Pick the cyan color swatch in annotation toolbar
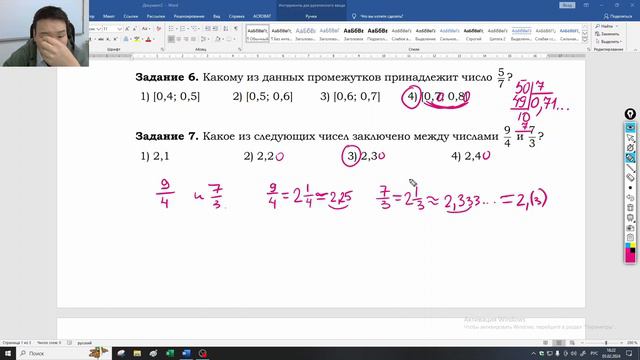 click(x=628, y=245)
